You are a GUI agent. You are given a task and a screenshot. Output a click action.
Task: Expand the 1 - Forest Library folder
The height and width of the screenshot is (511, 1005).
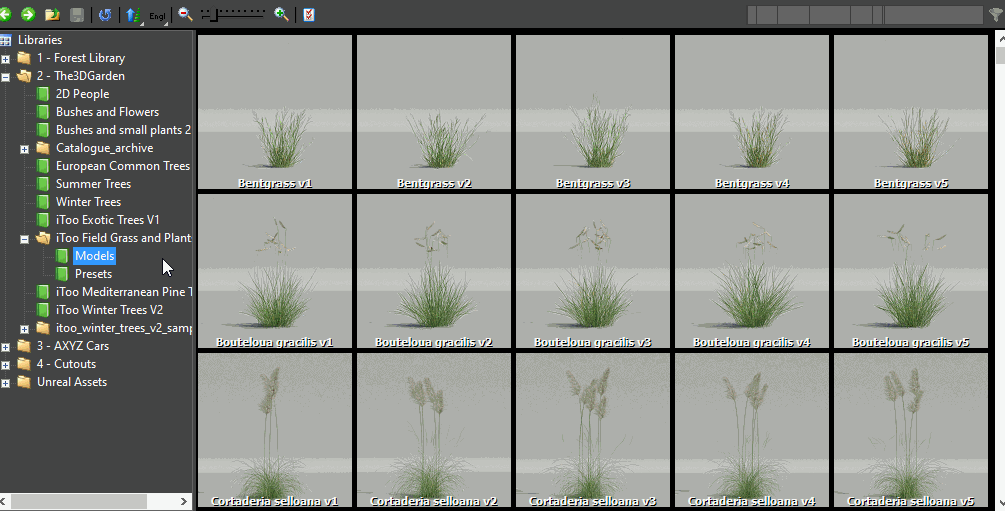[x=6, y=59]
